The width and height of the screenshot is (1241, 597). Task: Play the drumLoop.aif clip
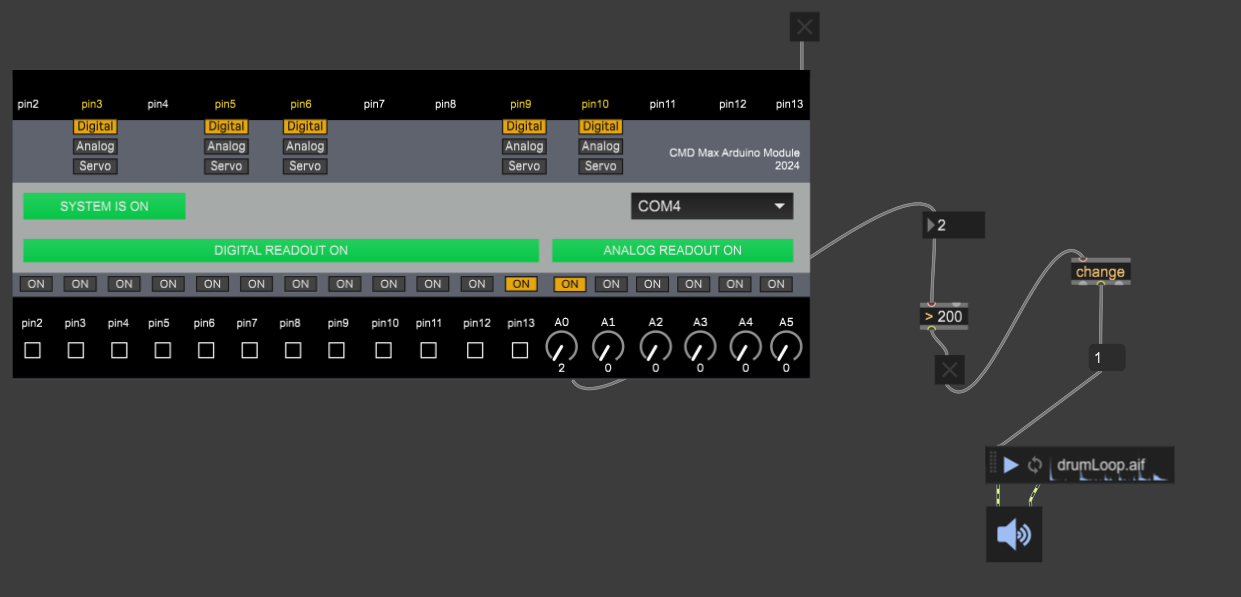[x=1011, y=465]
